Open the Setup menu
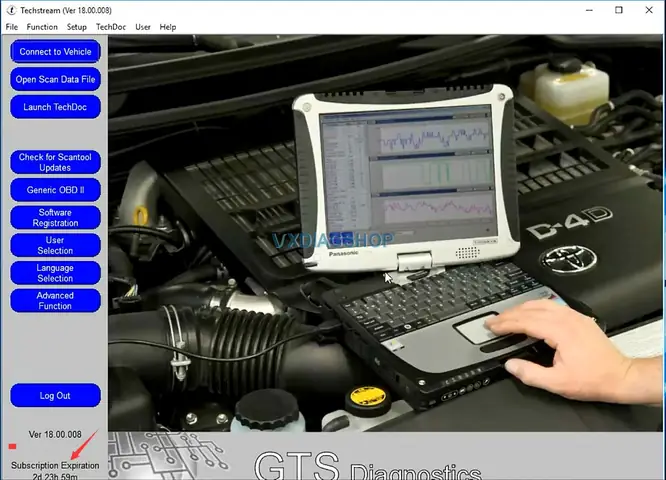This screenshot has width=666, height=480. tap(76, 27)
